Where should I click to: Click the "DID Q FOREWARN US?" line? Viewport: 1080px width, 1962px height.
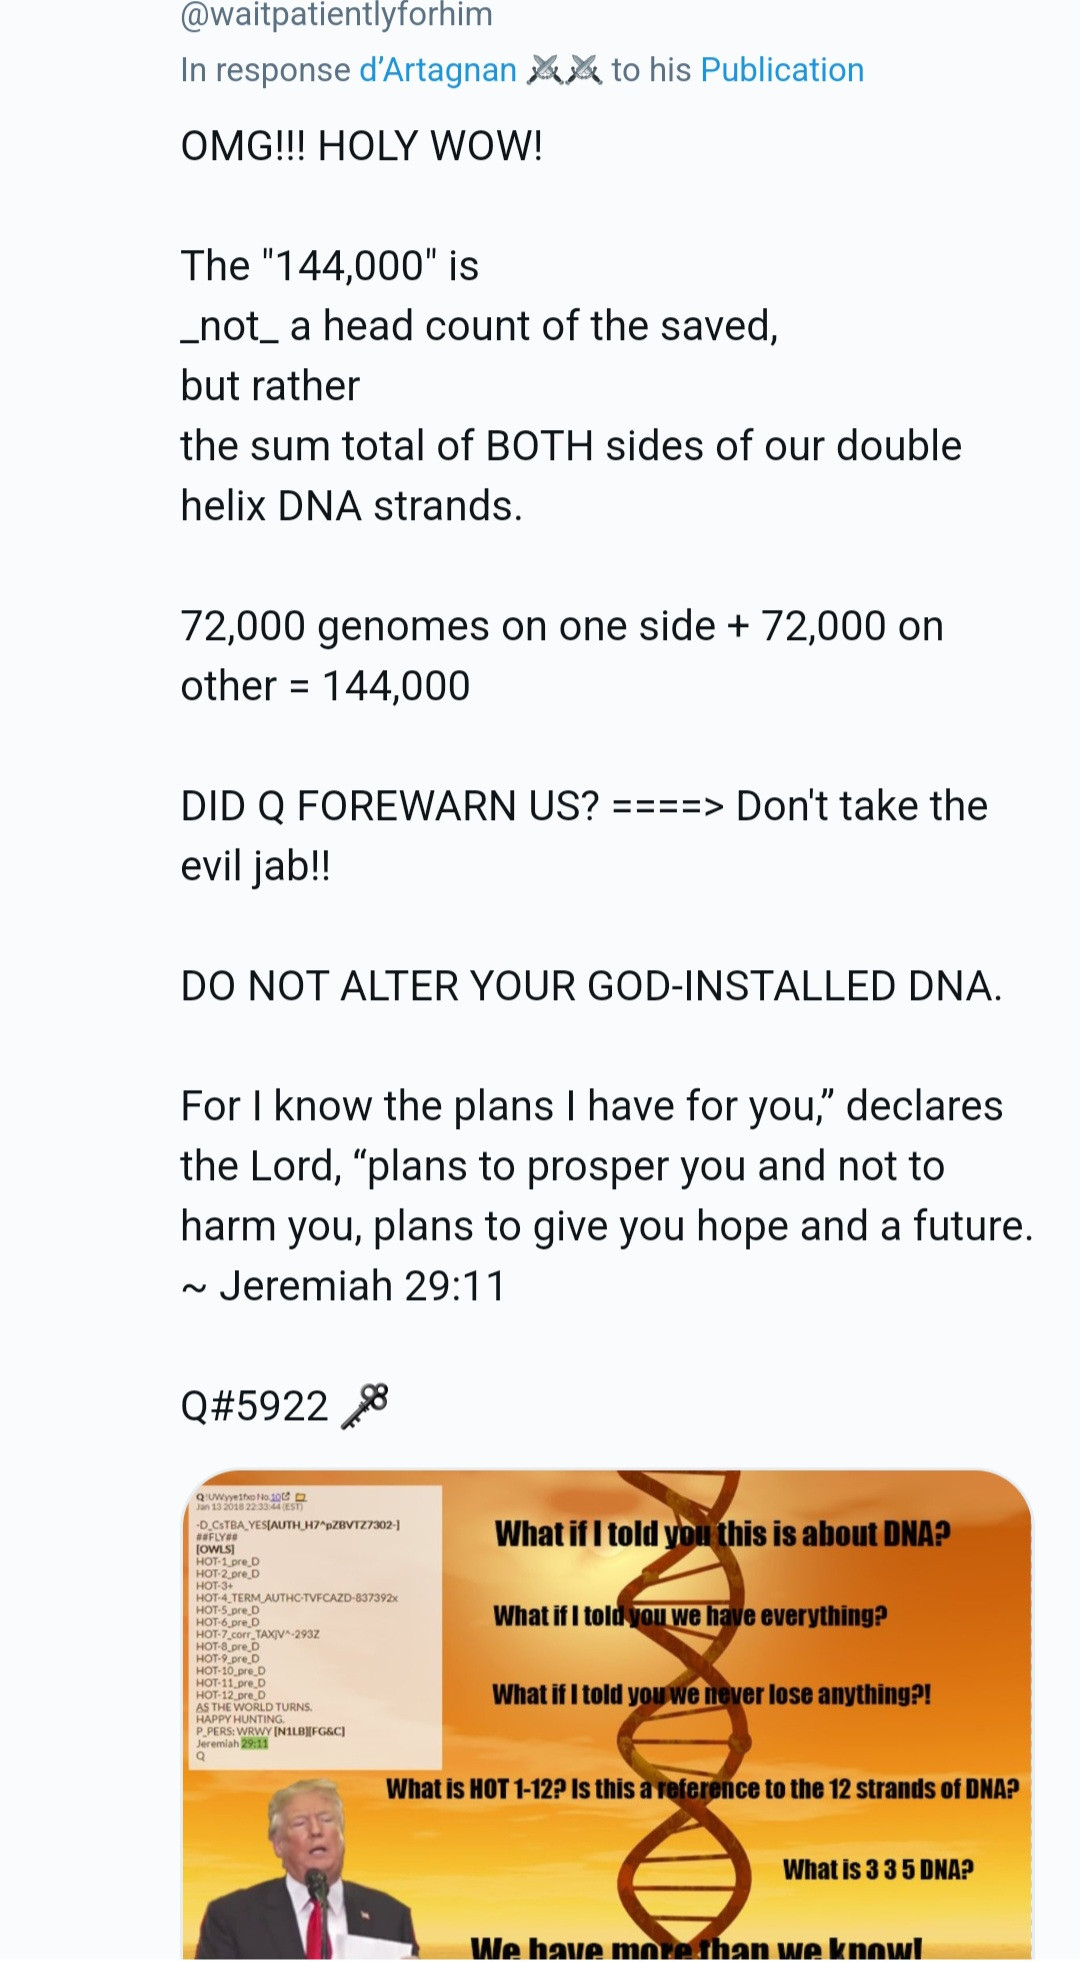tap(389, 806)
